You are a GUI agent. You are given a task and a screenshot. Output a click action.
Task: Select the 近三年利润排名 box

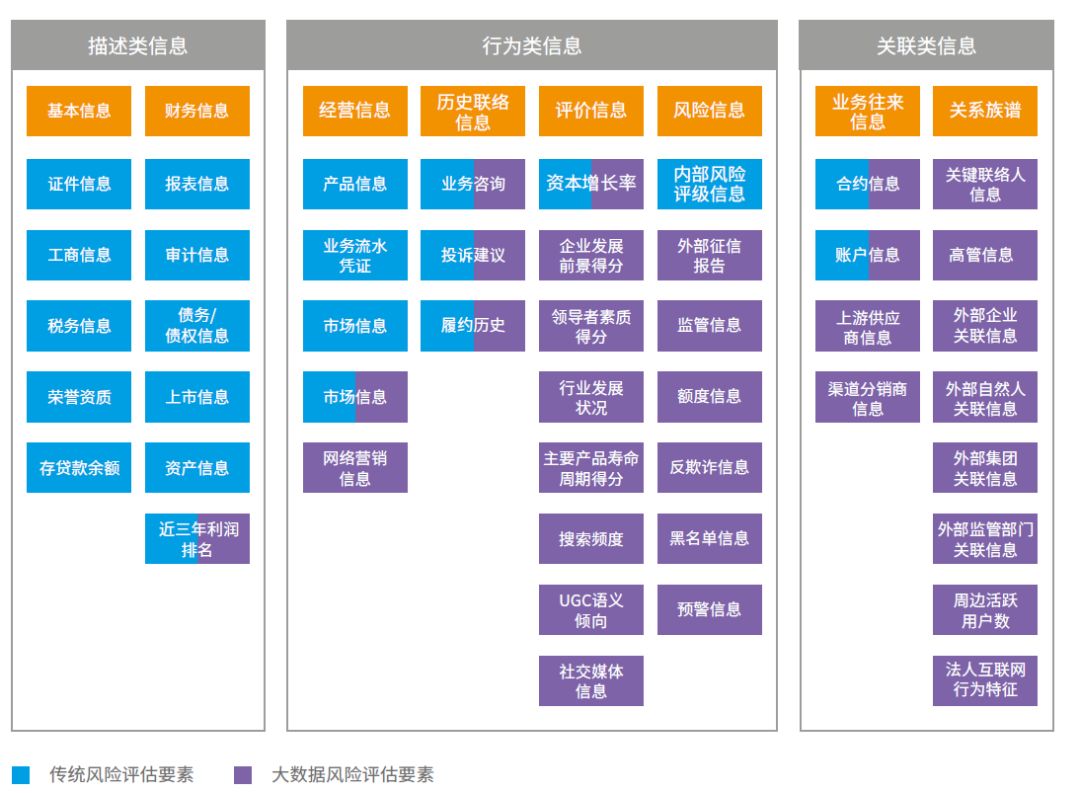click(197, 539)
